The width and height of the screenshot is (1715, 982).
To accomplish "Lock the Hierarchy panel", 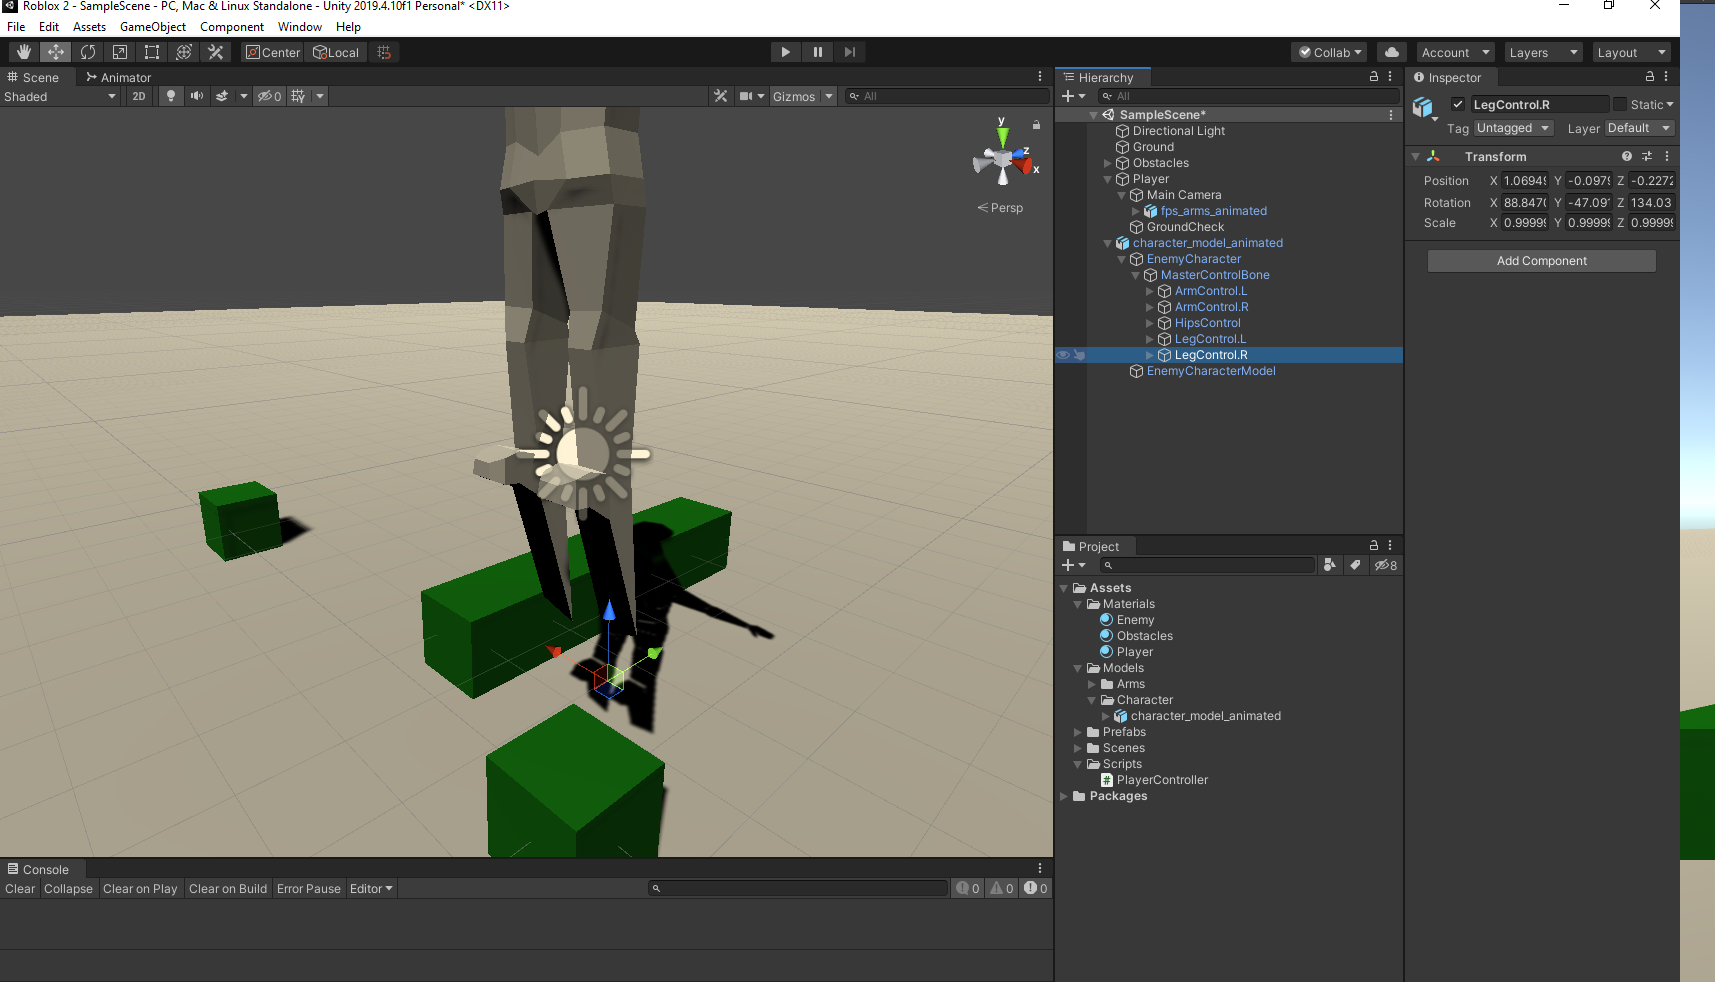I will [1374, 76].
